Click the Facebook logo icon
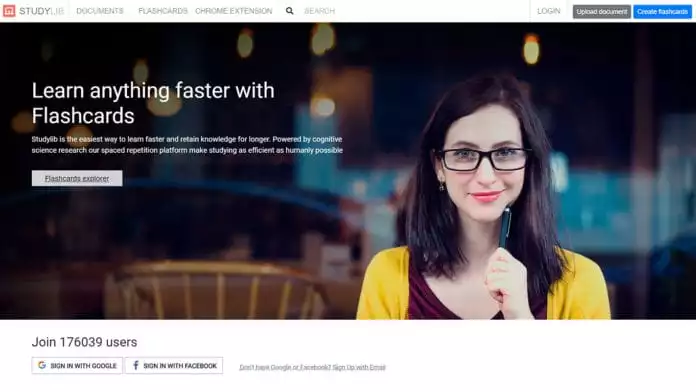Image resolution: width=696 pixels, height=392 pixels. point(136,365)
